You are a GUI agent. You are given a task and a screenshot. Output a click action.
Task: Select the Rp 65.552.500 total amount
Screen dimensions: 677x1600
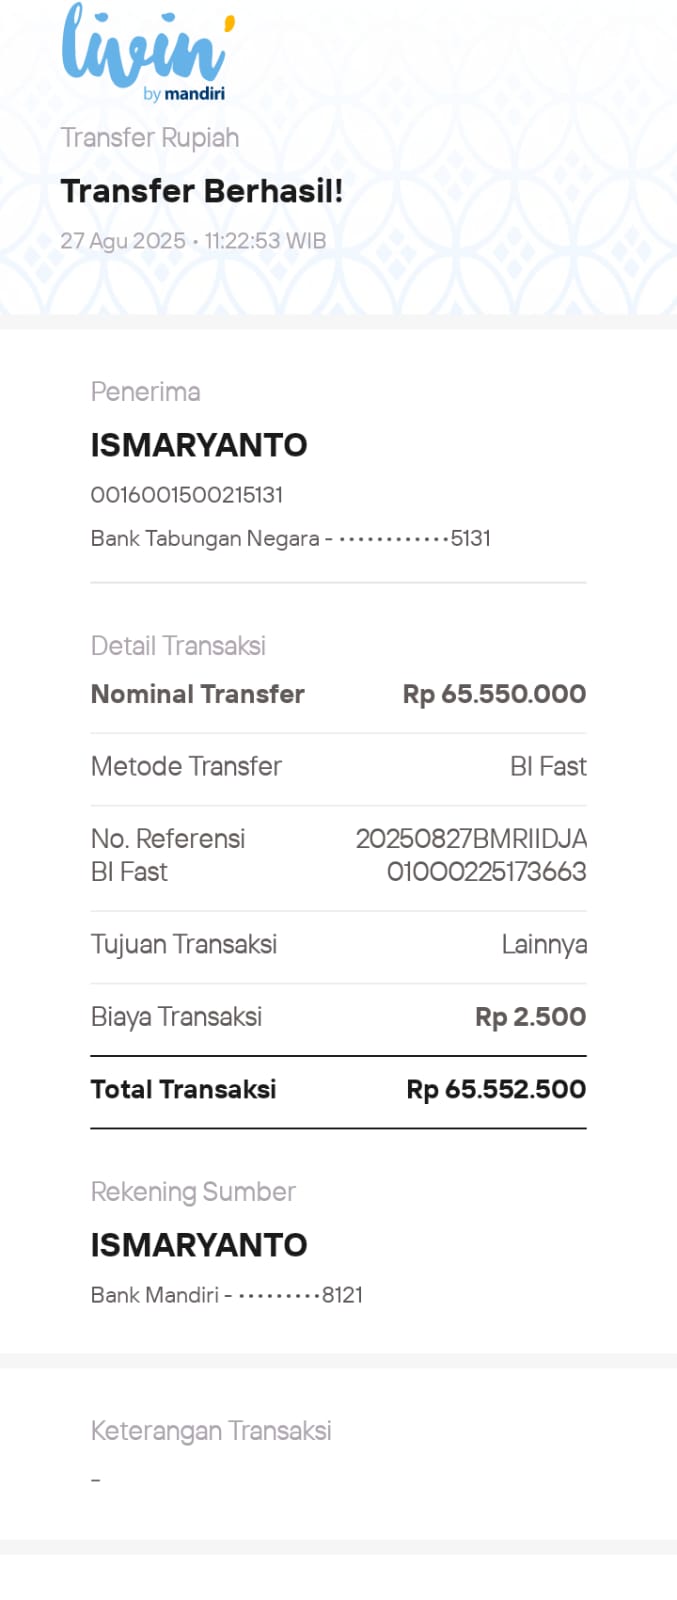pos(496,1090)
